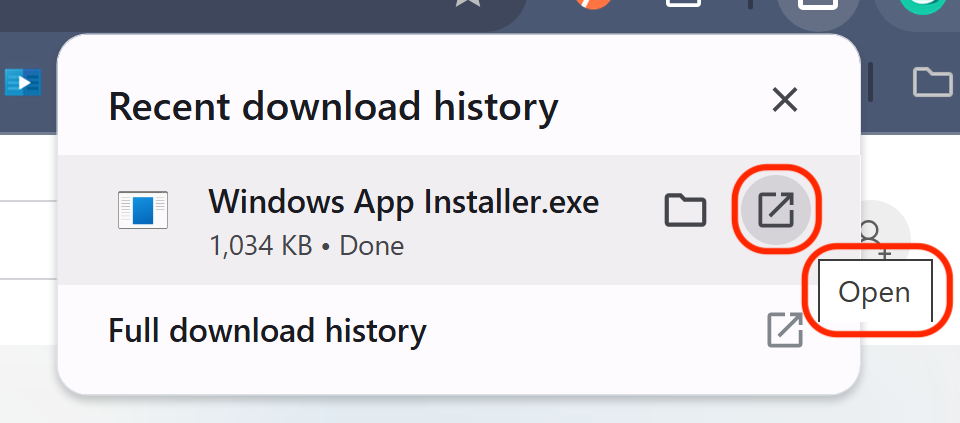Click the external-link icon beside Full download history
This screenshot has width=960, height=423.
[785, 330]
